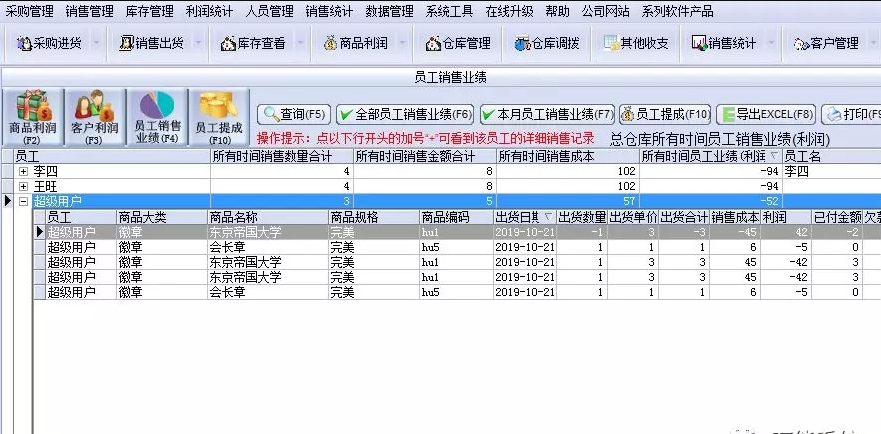Select the 员工销售业绩 (F4) pie chart icon

(156, 117)
